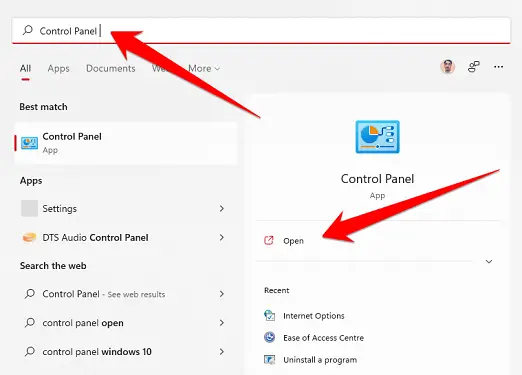This screenshot has width=522, height=375.
Task: Click the Open launch icon
Action: (269, 240)
